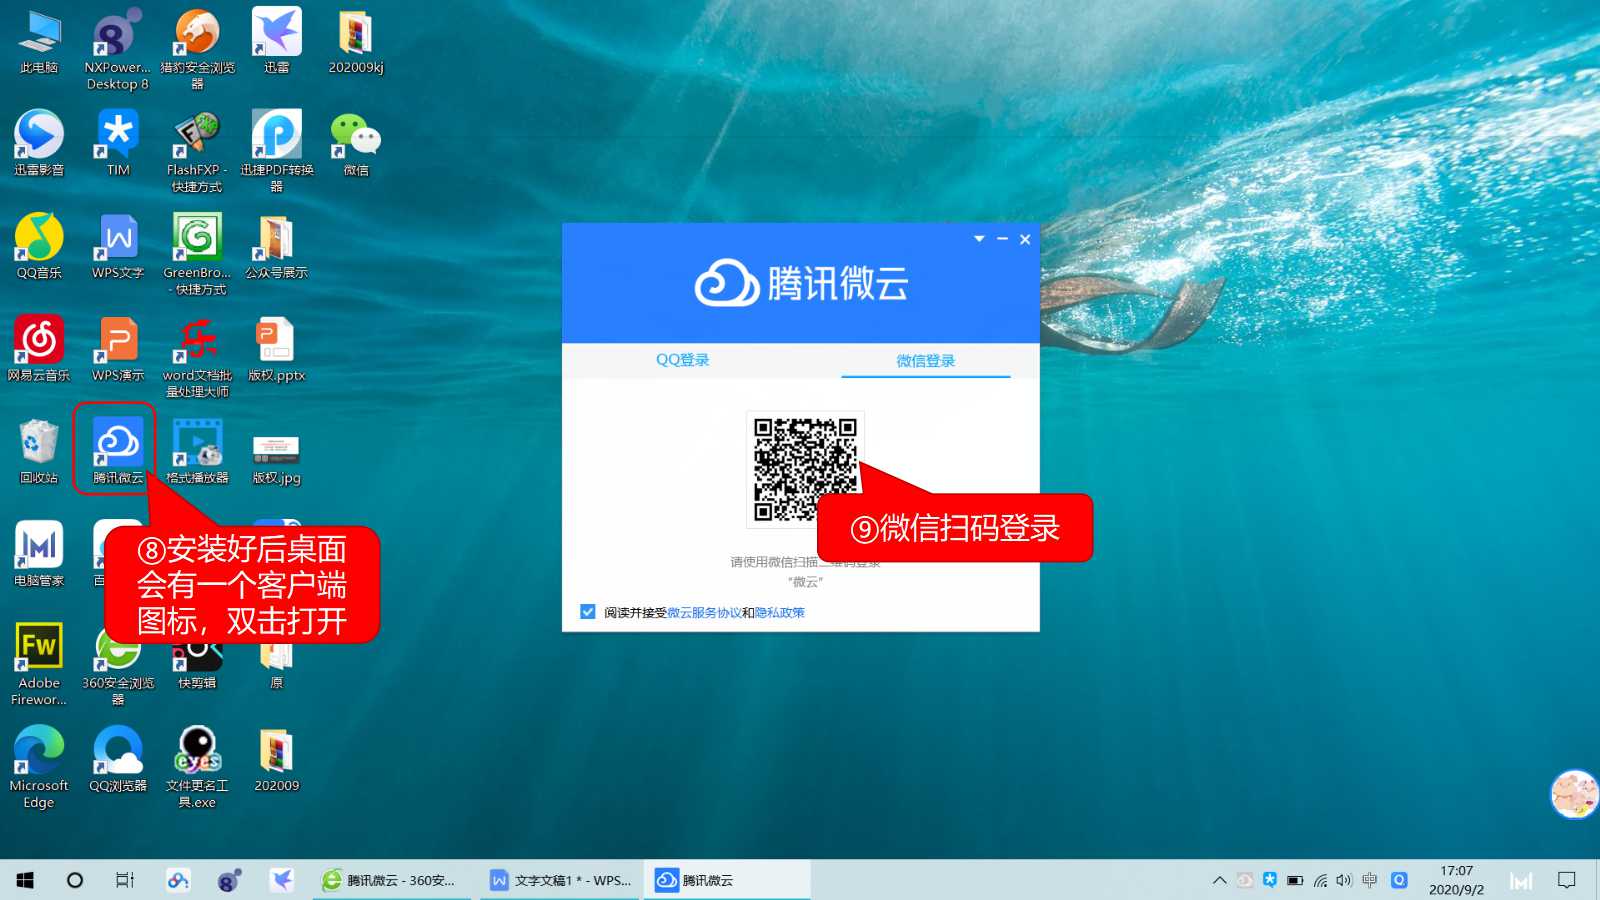Launch 格式播放器 desktop shortcut
Viewport: 1600px width, 900px height.
[197, 452]
